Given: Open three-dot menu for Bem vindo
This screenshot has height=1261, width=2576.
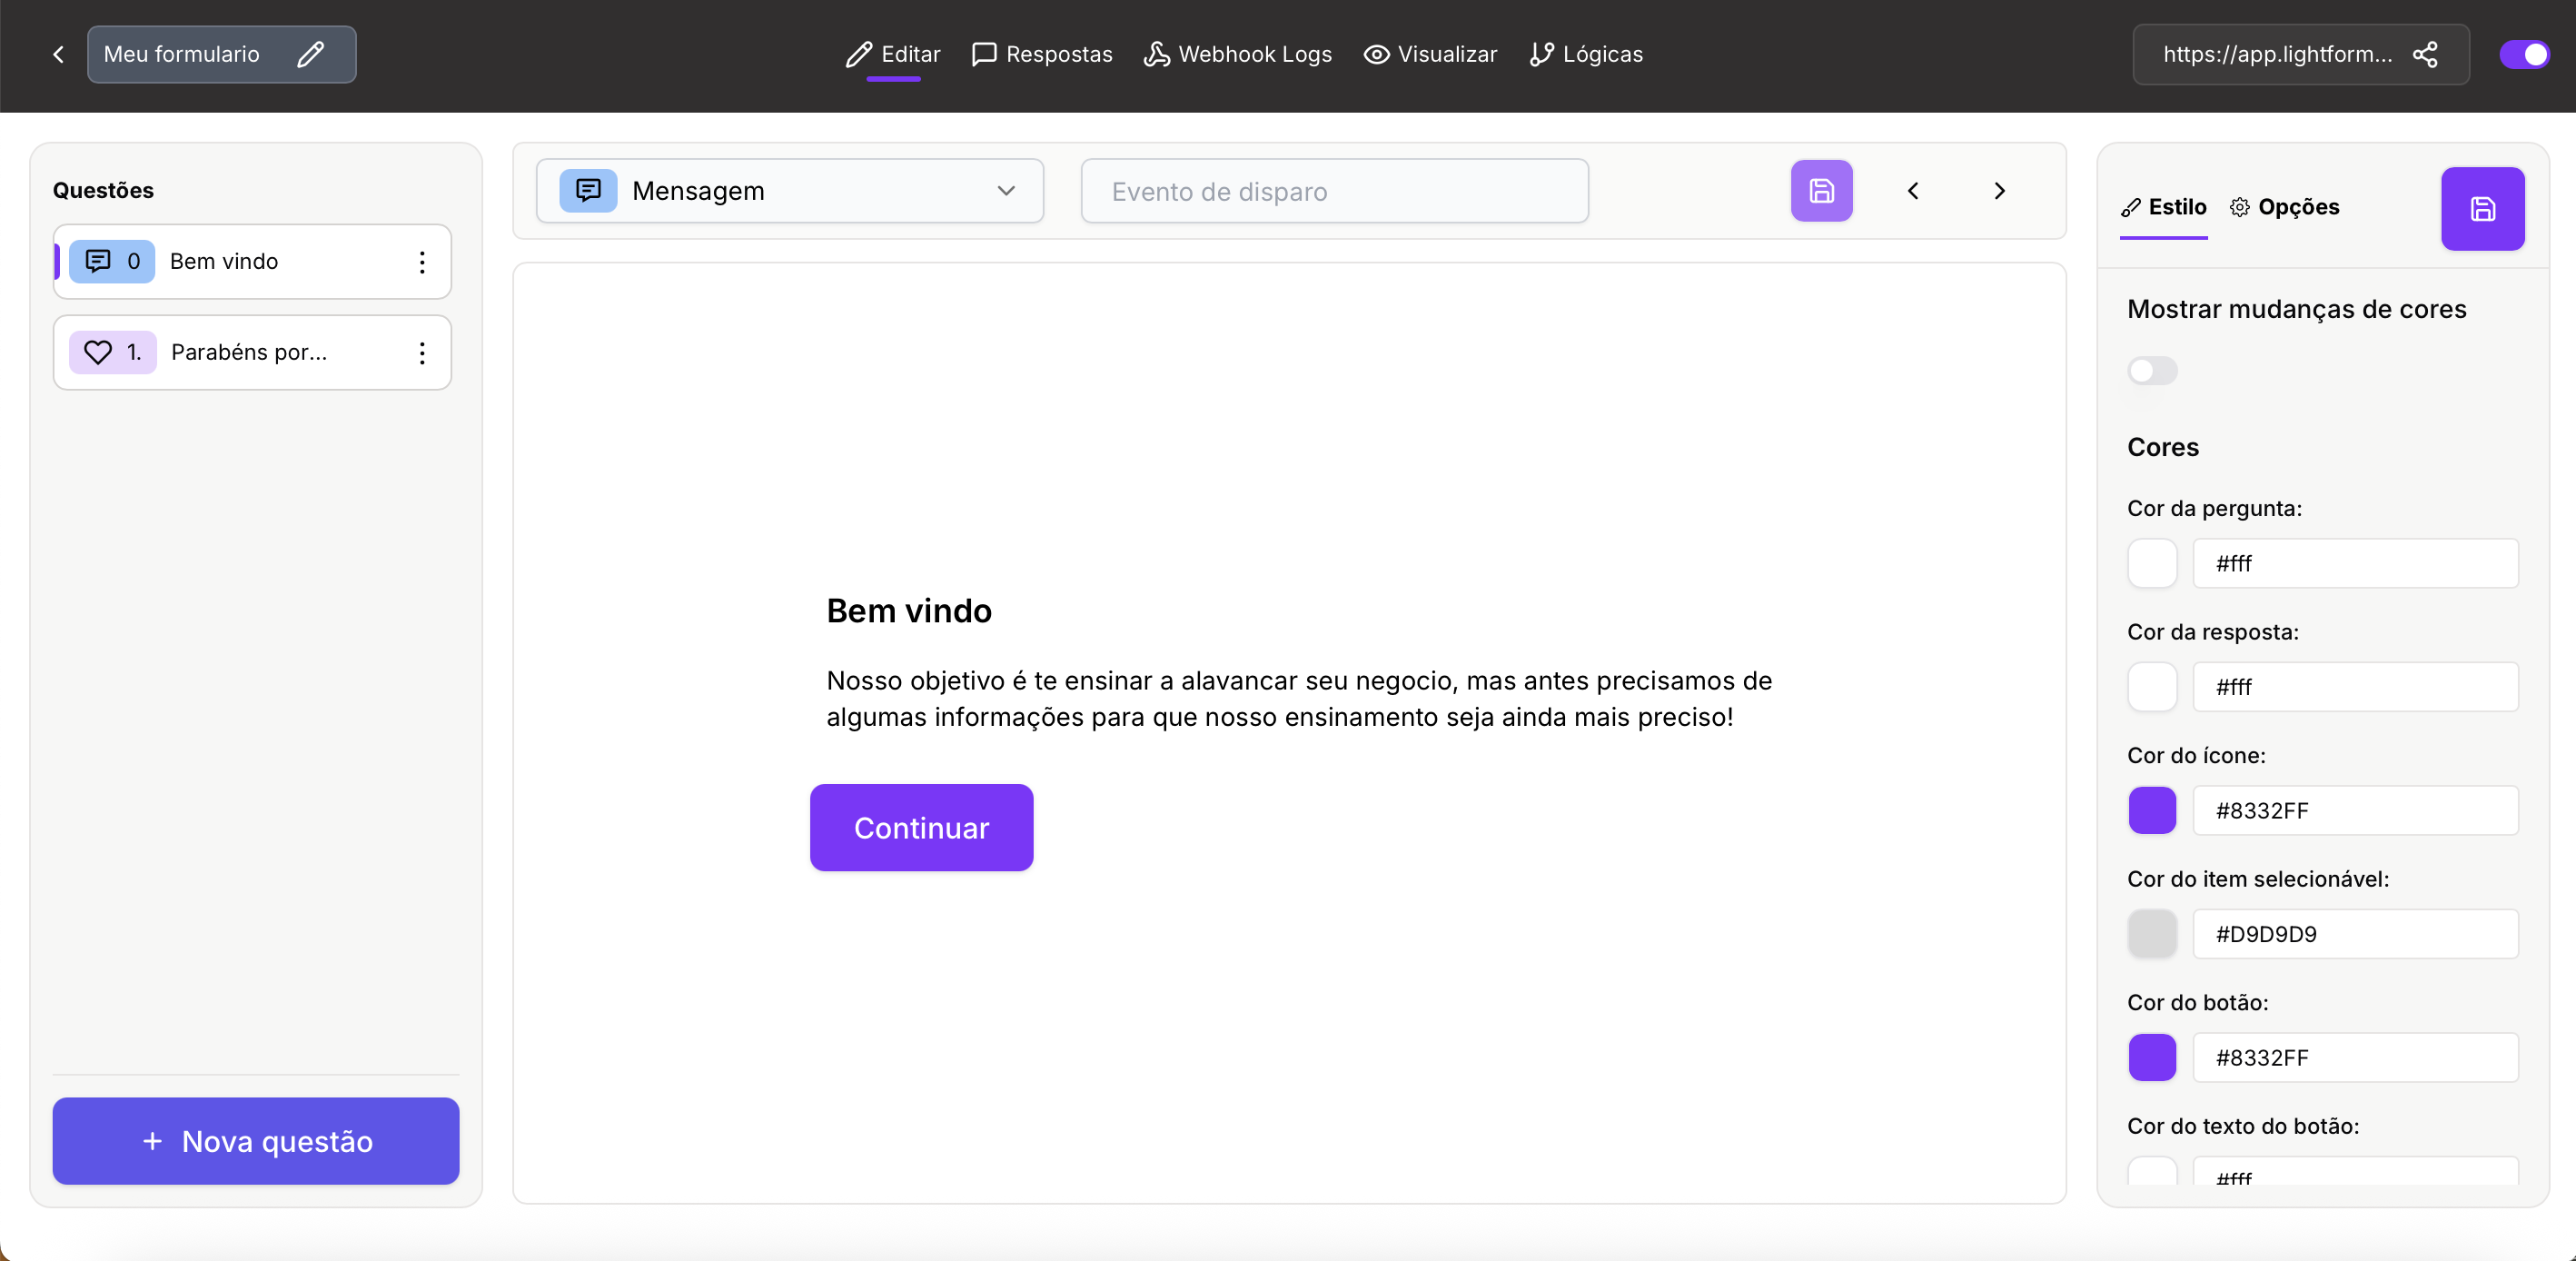Looking at the screenshot, I should click(x=422, y=262).
